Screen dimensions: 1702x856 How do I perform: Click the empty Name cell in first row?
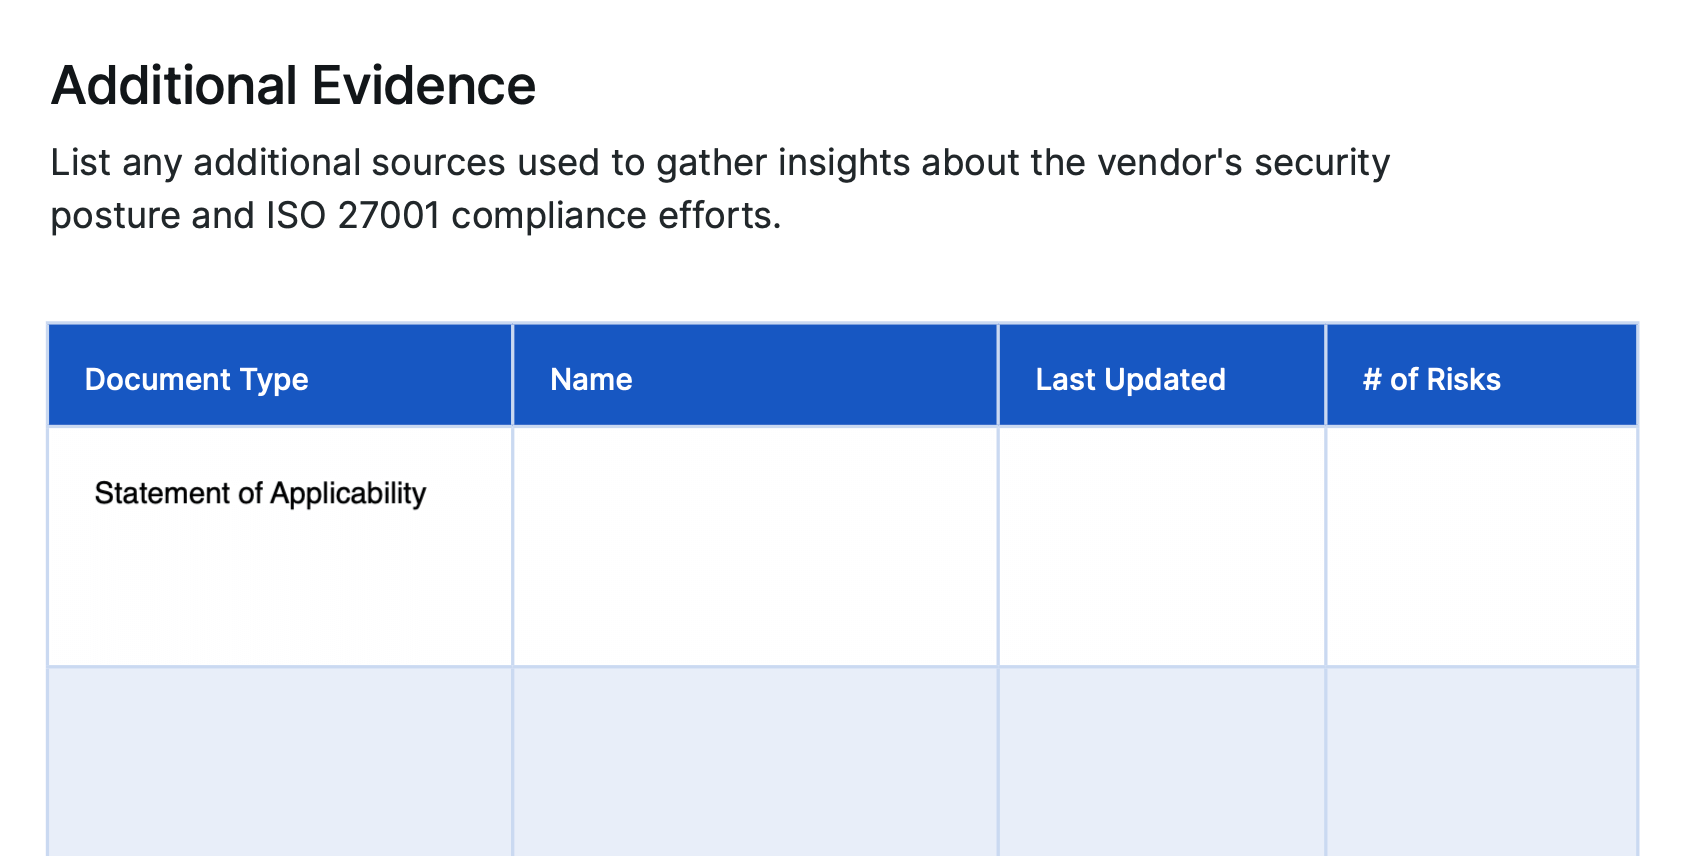point(755,546)
